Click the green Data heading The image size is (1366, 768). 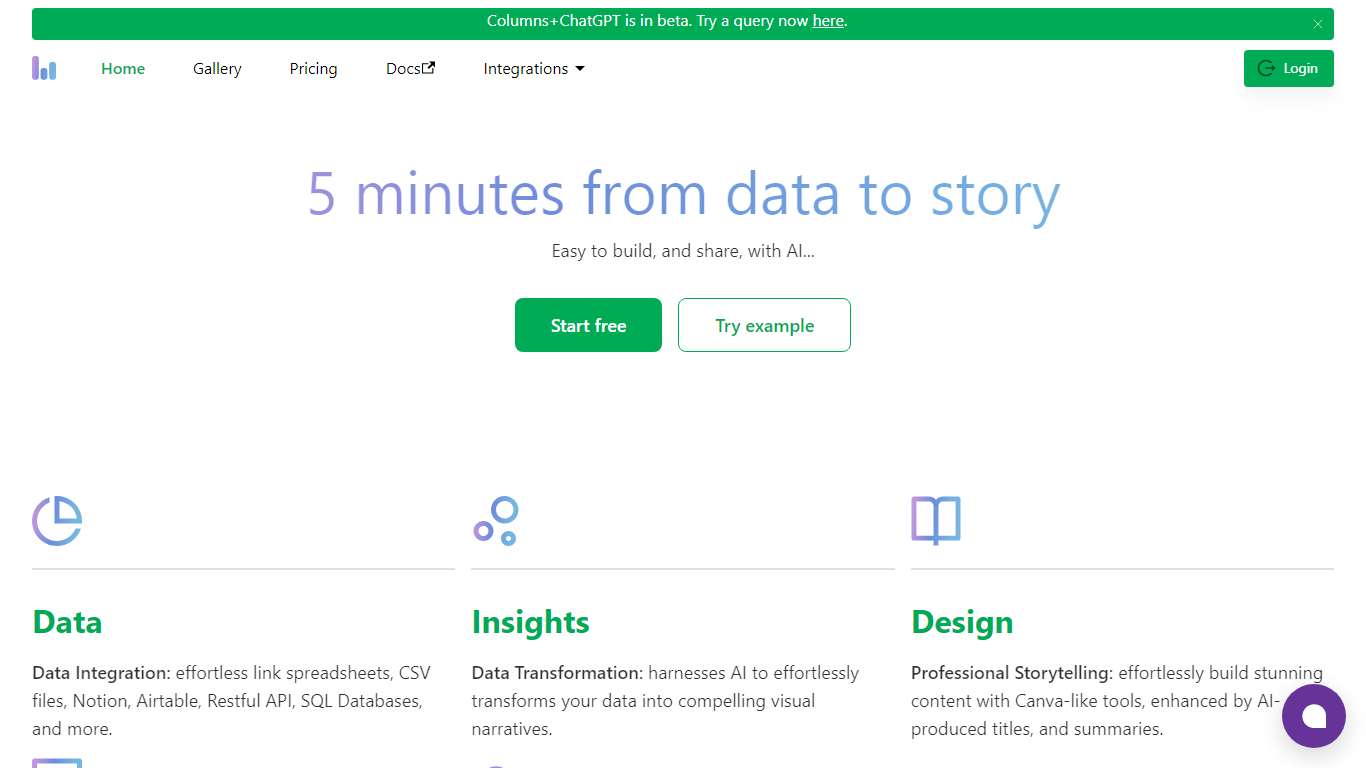[x=67, y=622]
